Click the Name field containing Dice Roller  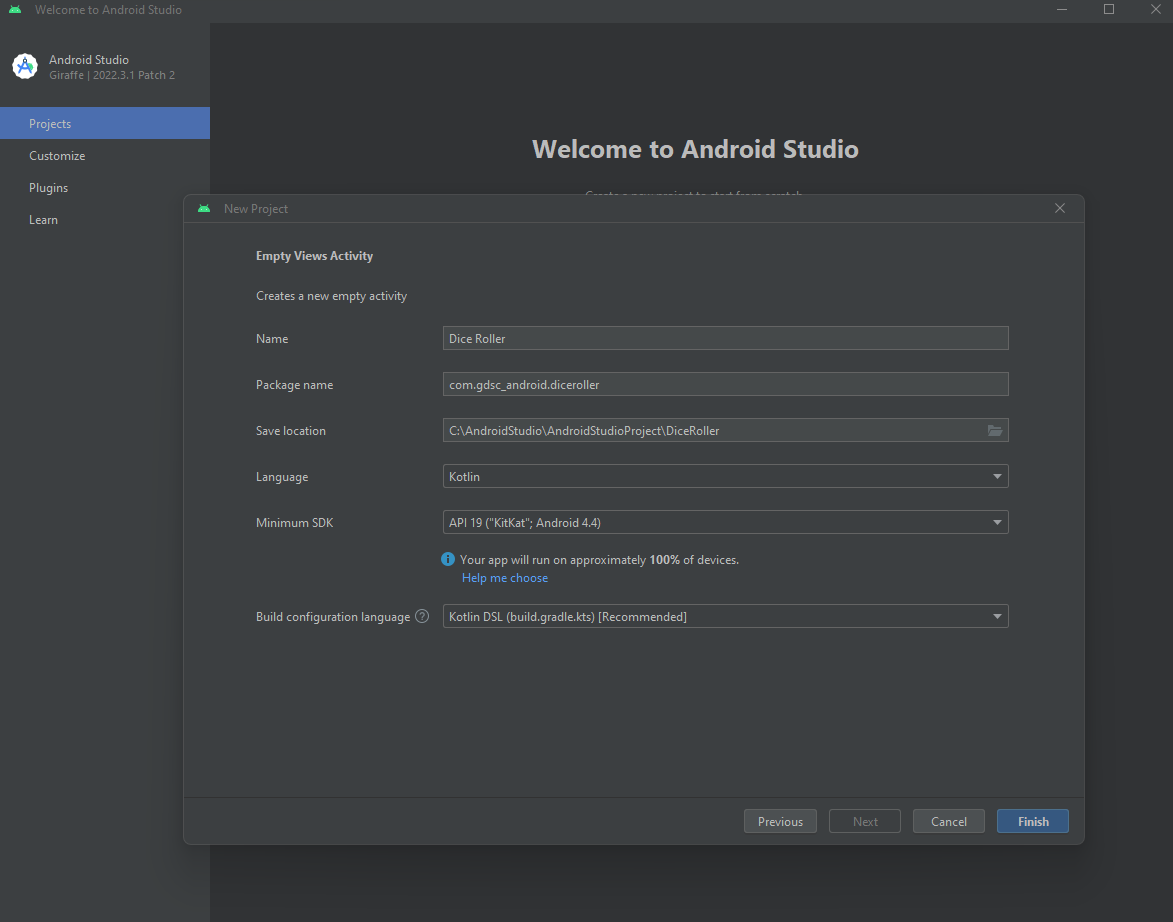[x=725, y=338]
